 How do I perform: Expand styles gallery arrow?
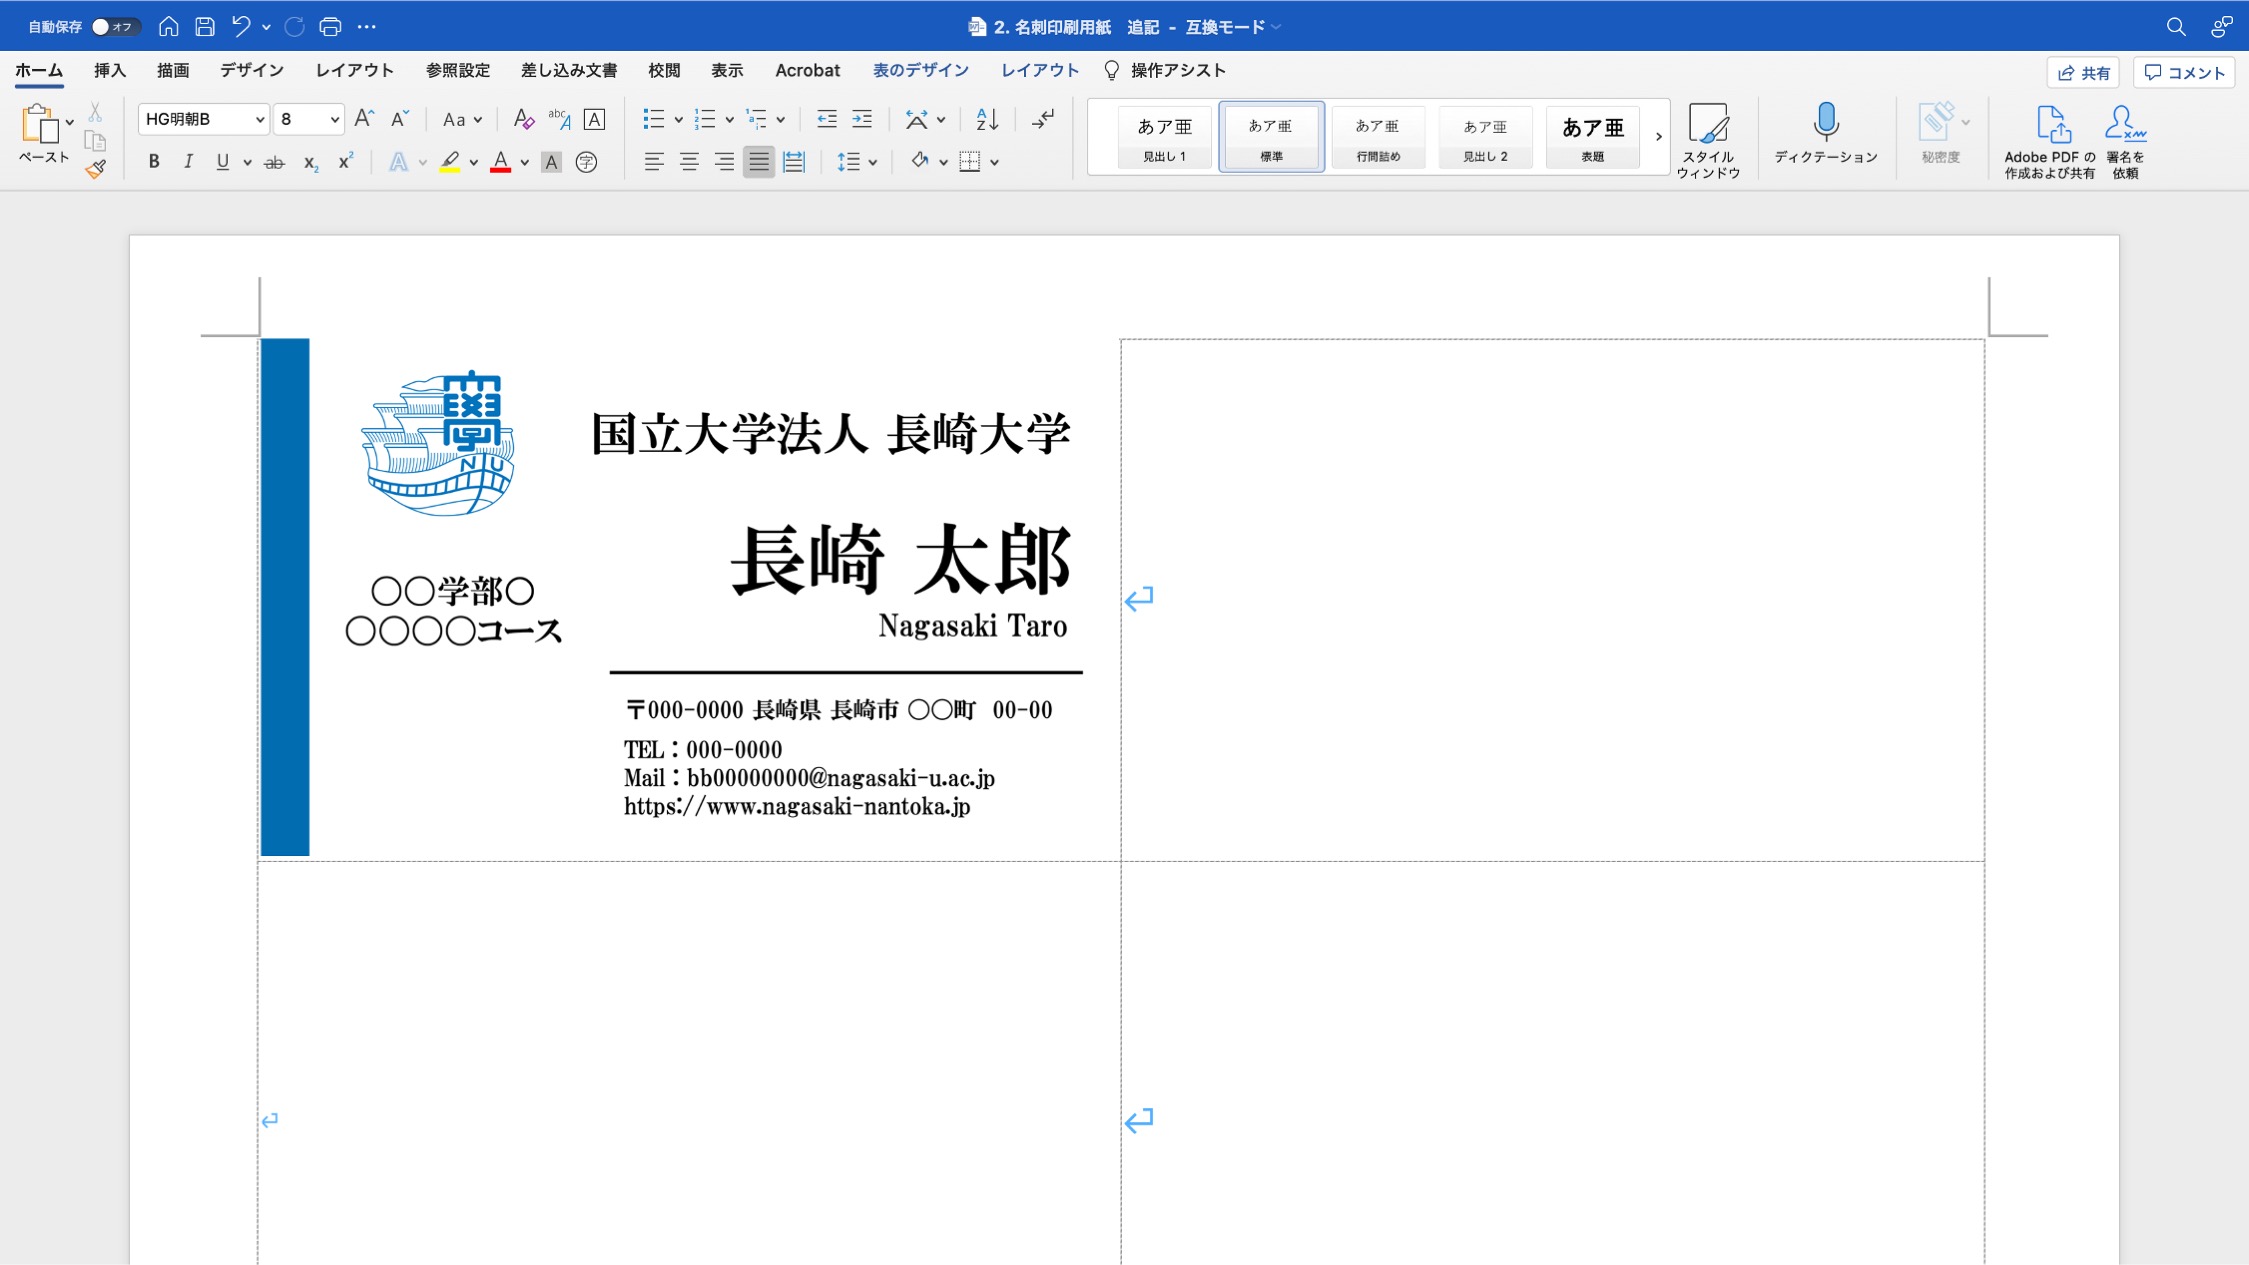pos(1658,137)
